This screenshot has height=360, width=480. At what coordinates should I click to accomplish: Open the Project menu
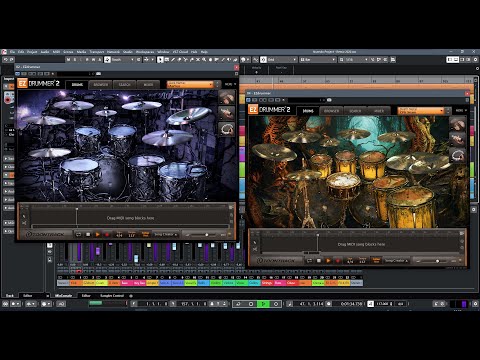coord(32,52)
